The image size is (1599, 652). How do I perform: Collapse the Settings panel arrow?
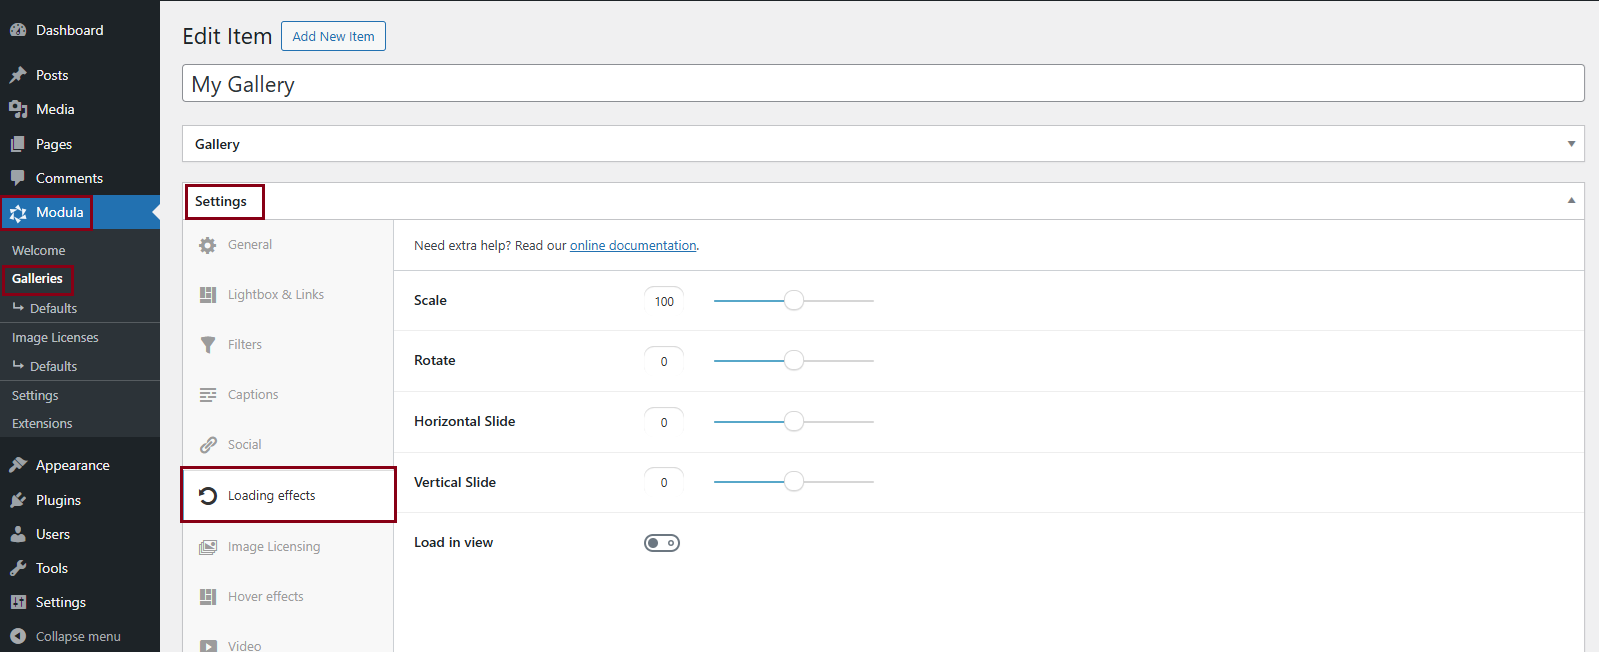1571,201
